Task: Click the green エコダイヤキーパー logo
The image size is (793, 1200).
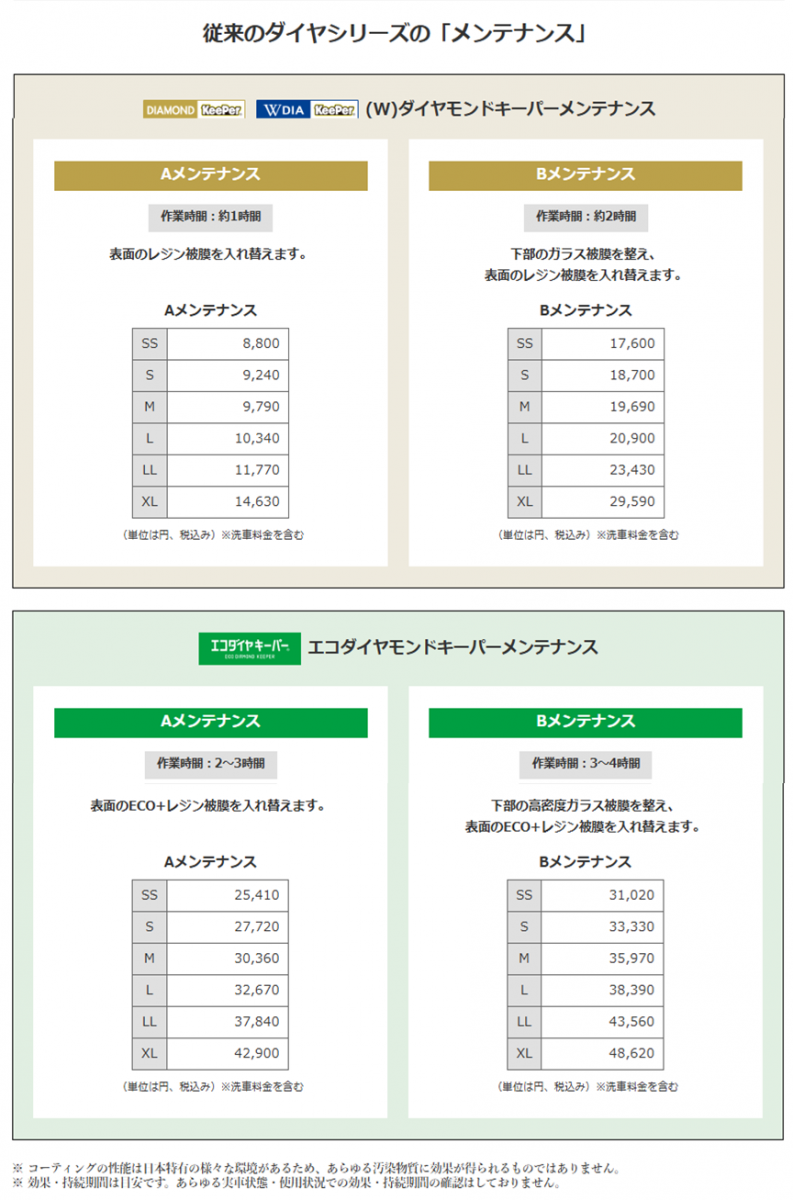Action: point(250,648)
